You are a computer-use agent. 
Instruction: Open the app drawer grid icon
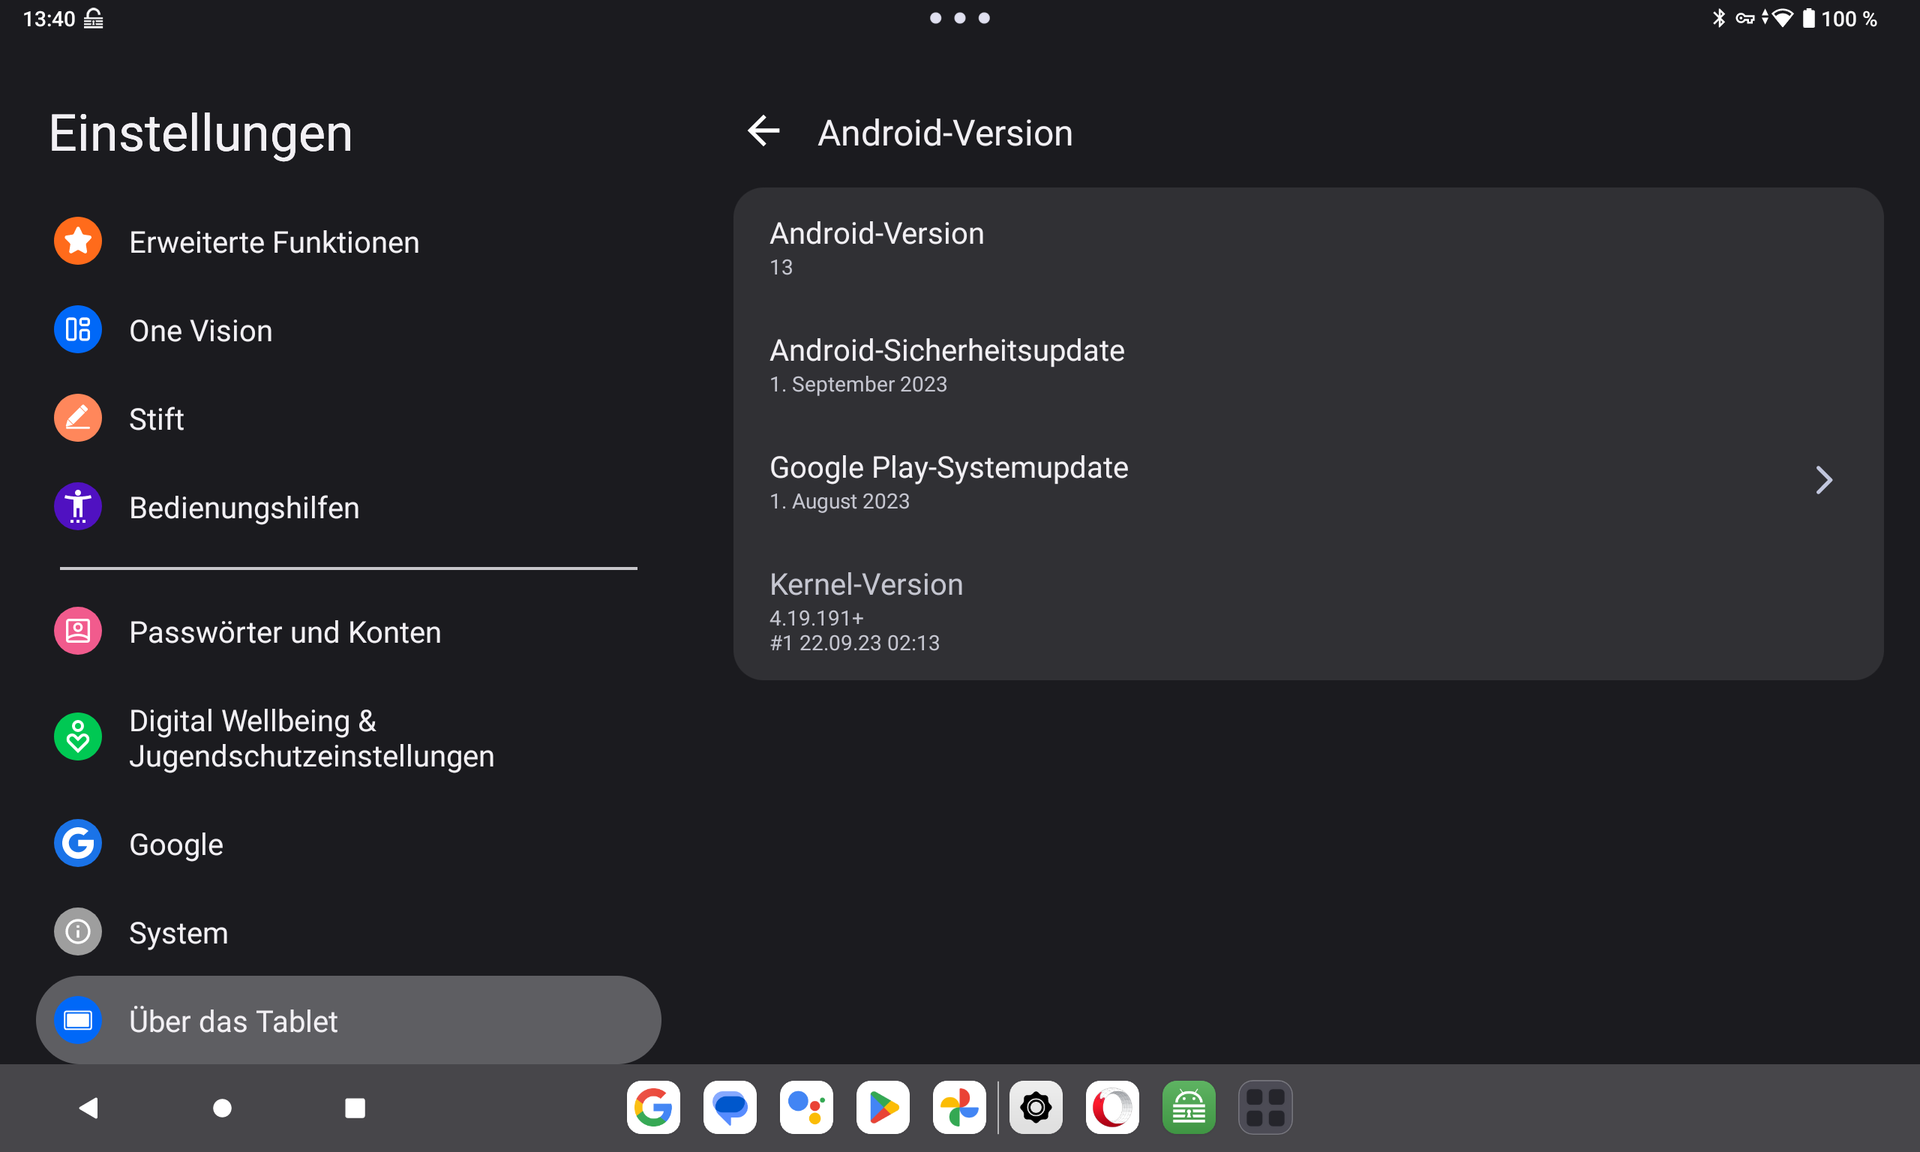point(1265,1108)
